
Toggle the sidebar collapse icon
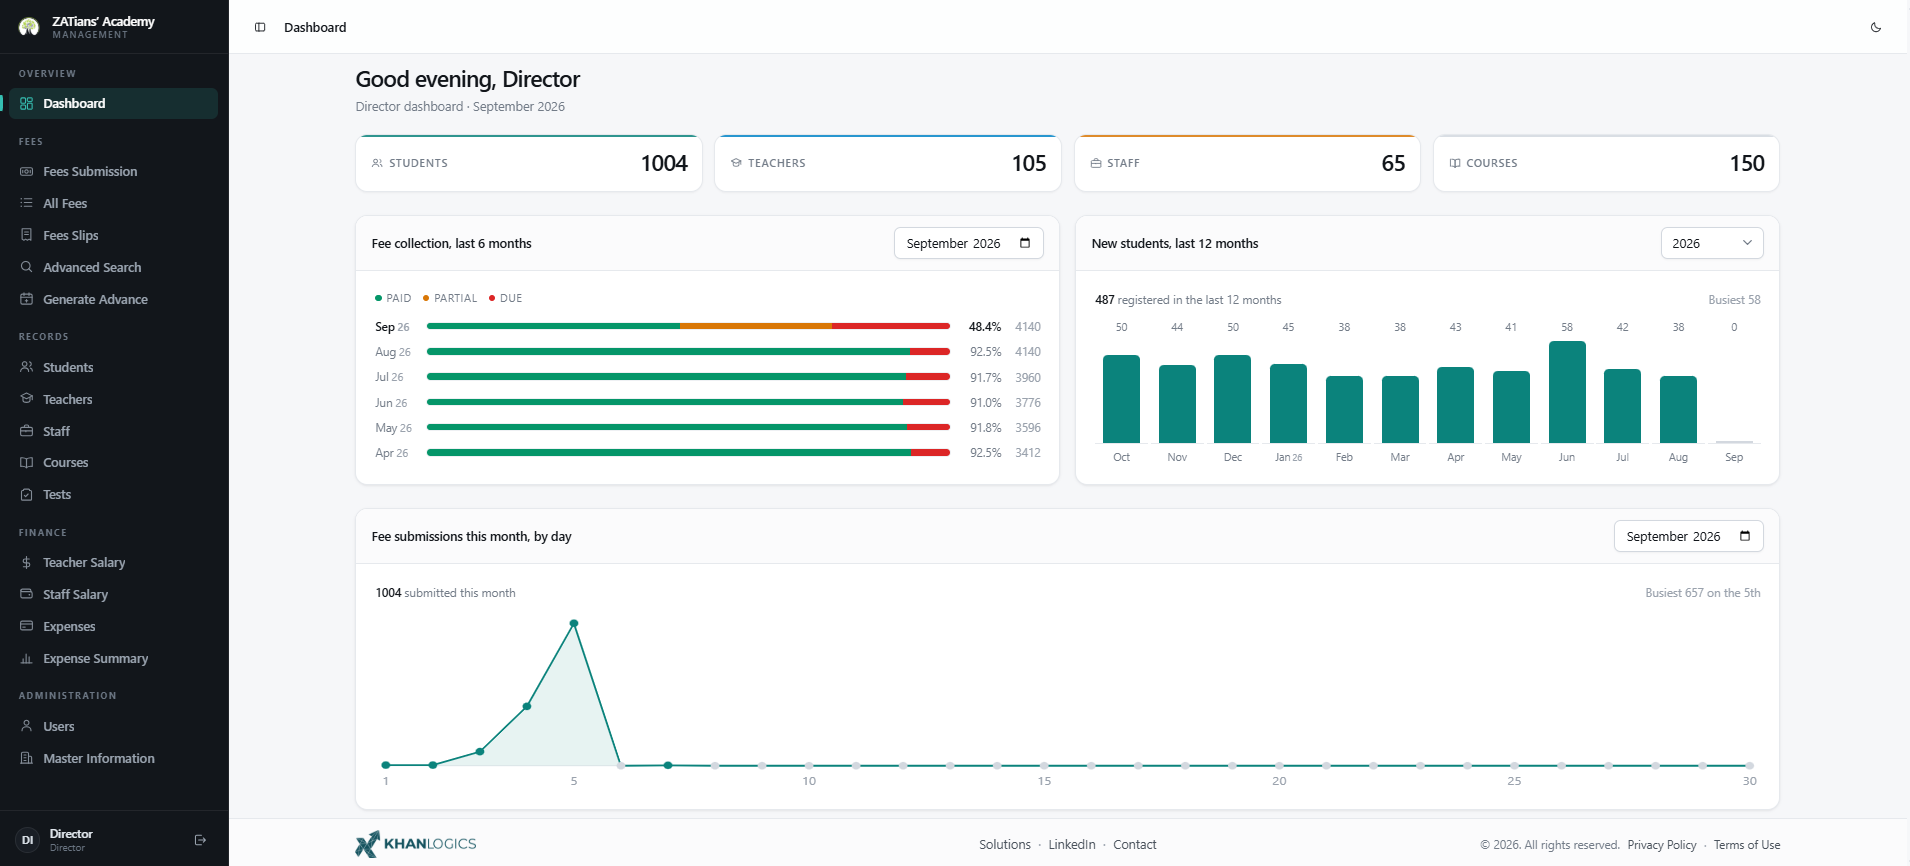[260, 27]
